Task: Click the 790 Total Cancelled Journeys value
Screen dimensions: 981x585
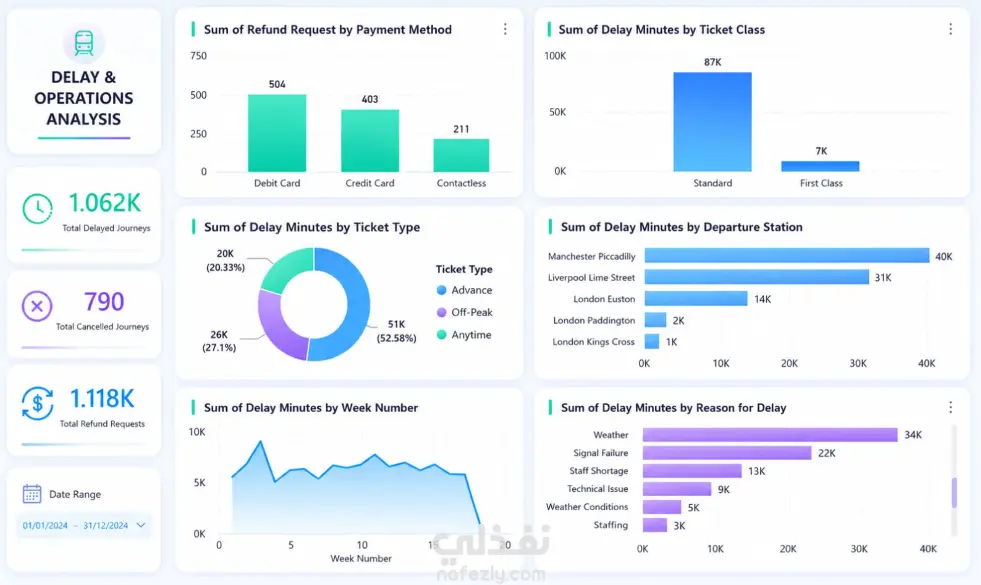Action: pyautogui.click(x=104, y=302)
